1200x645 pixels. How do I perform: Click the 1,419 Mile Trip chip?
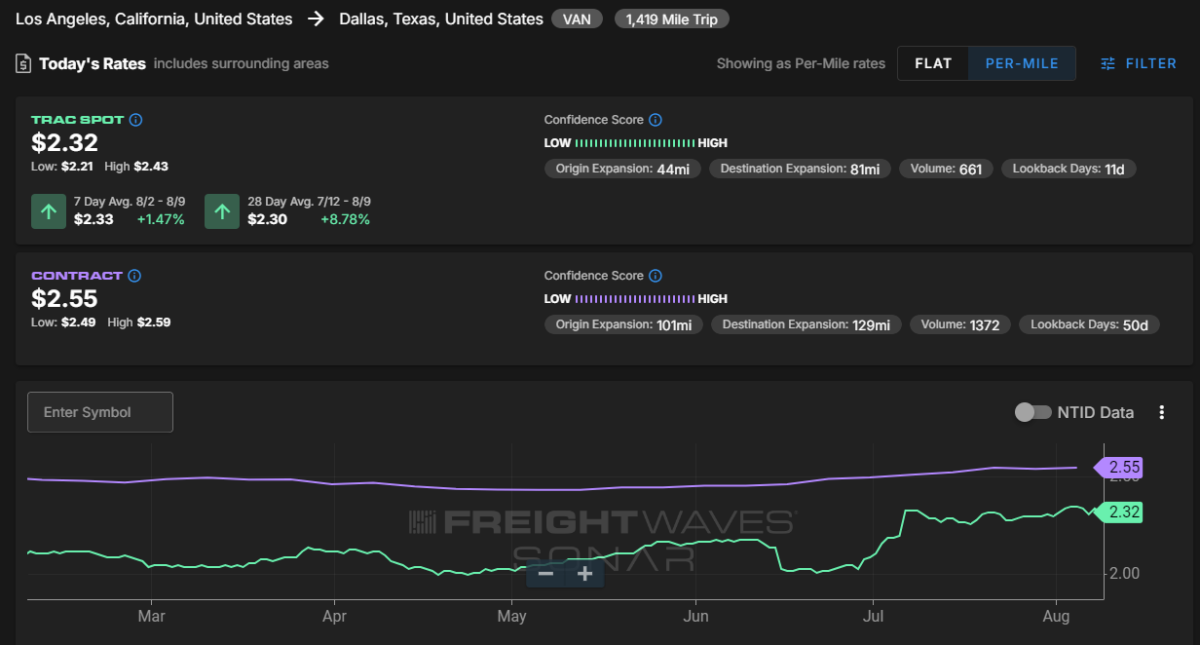click(x=672, y=19)
